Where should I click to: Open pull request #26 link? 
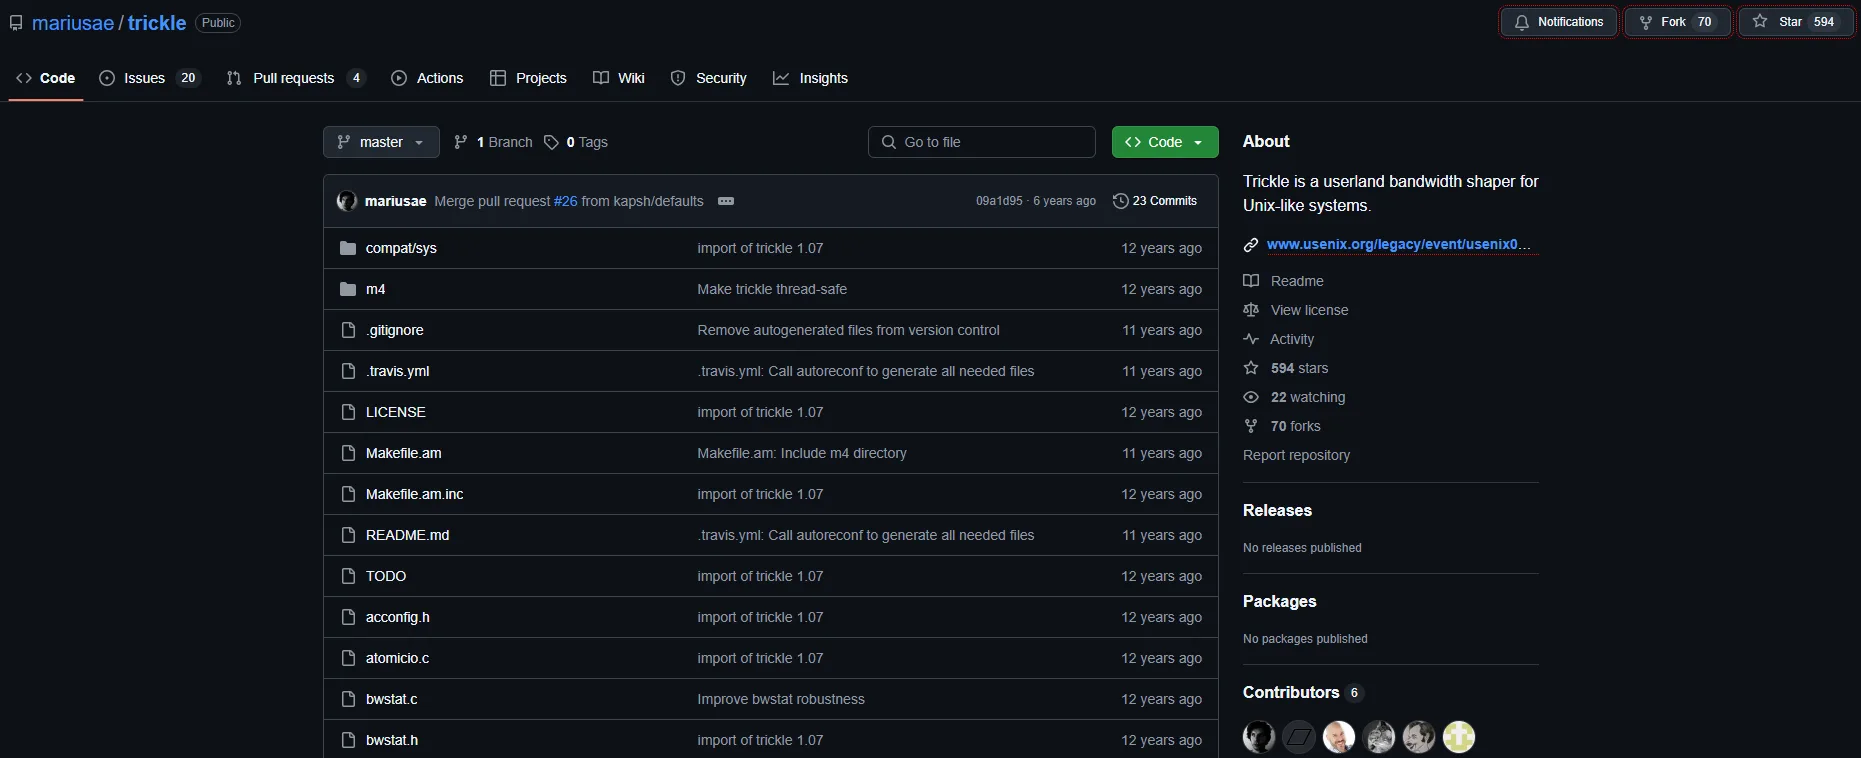[566, 201]
